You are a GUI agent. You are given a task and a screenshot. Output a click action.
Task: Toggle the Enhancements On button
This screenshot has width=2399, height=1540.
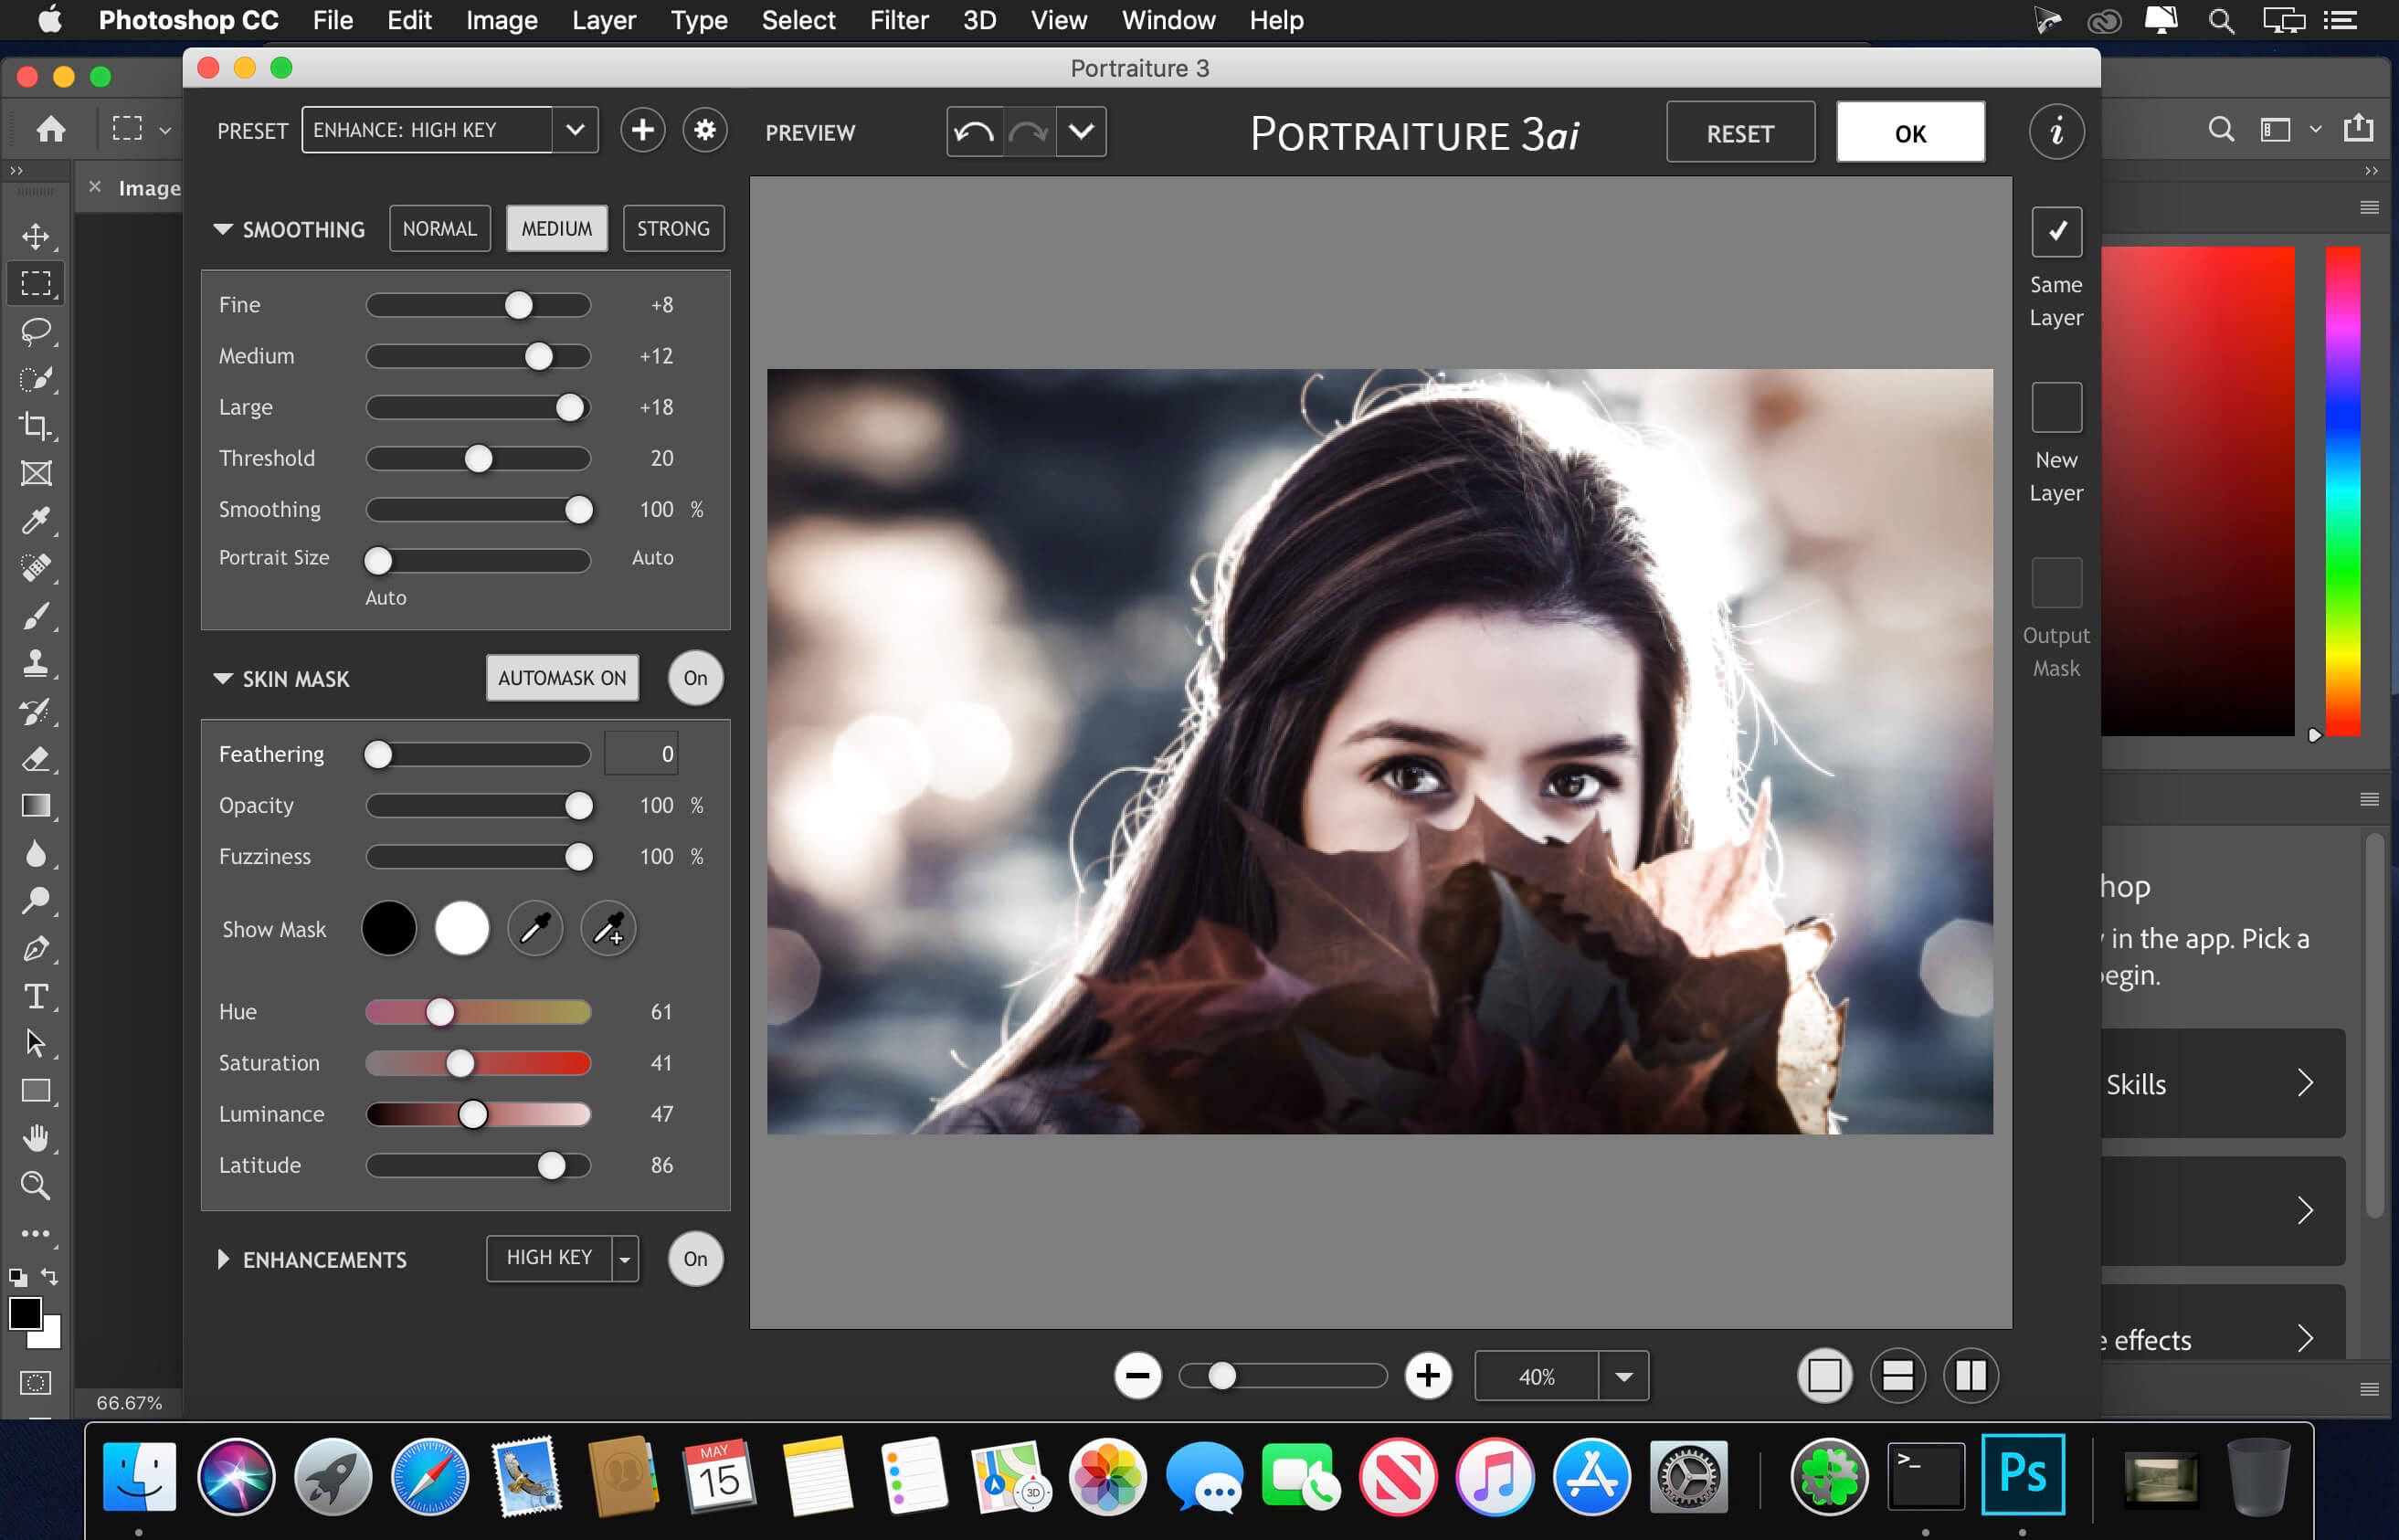pos(692,1259)
